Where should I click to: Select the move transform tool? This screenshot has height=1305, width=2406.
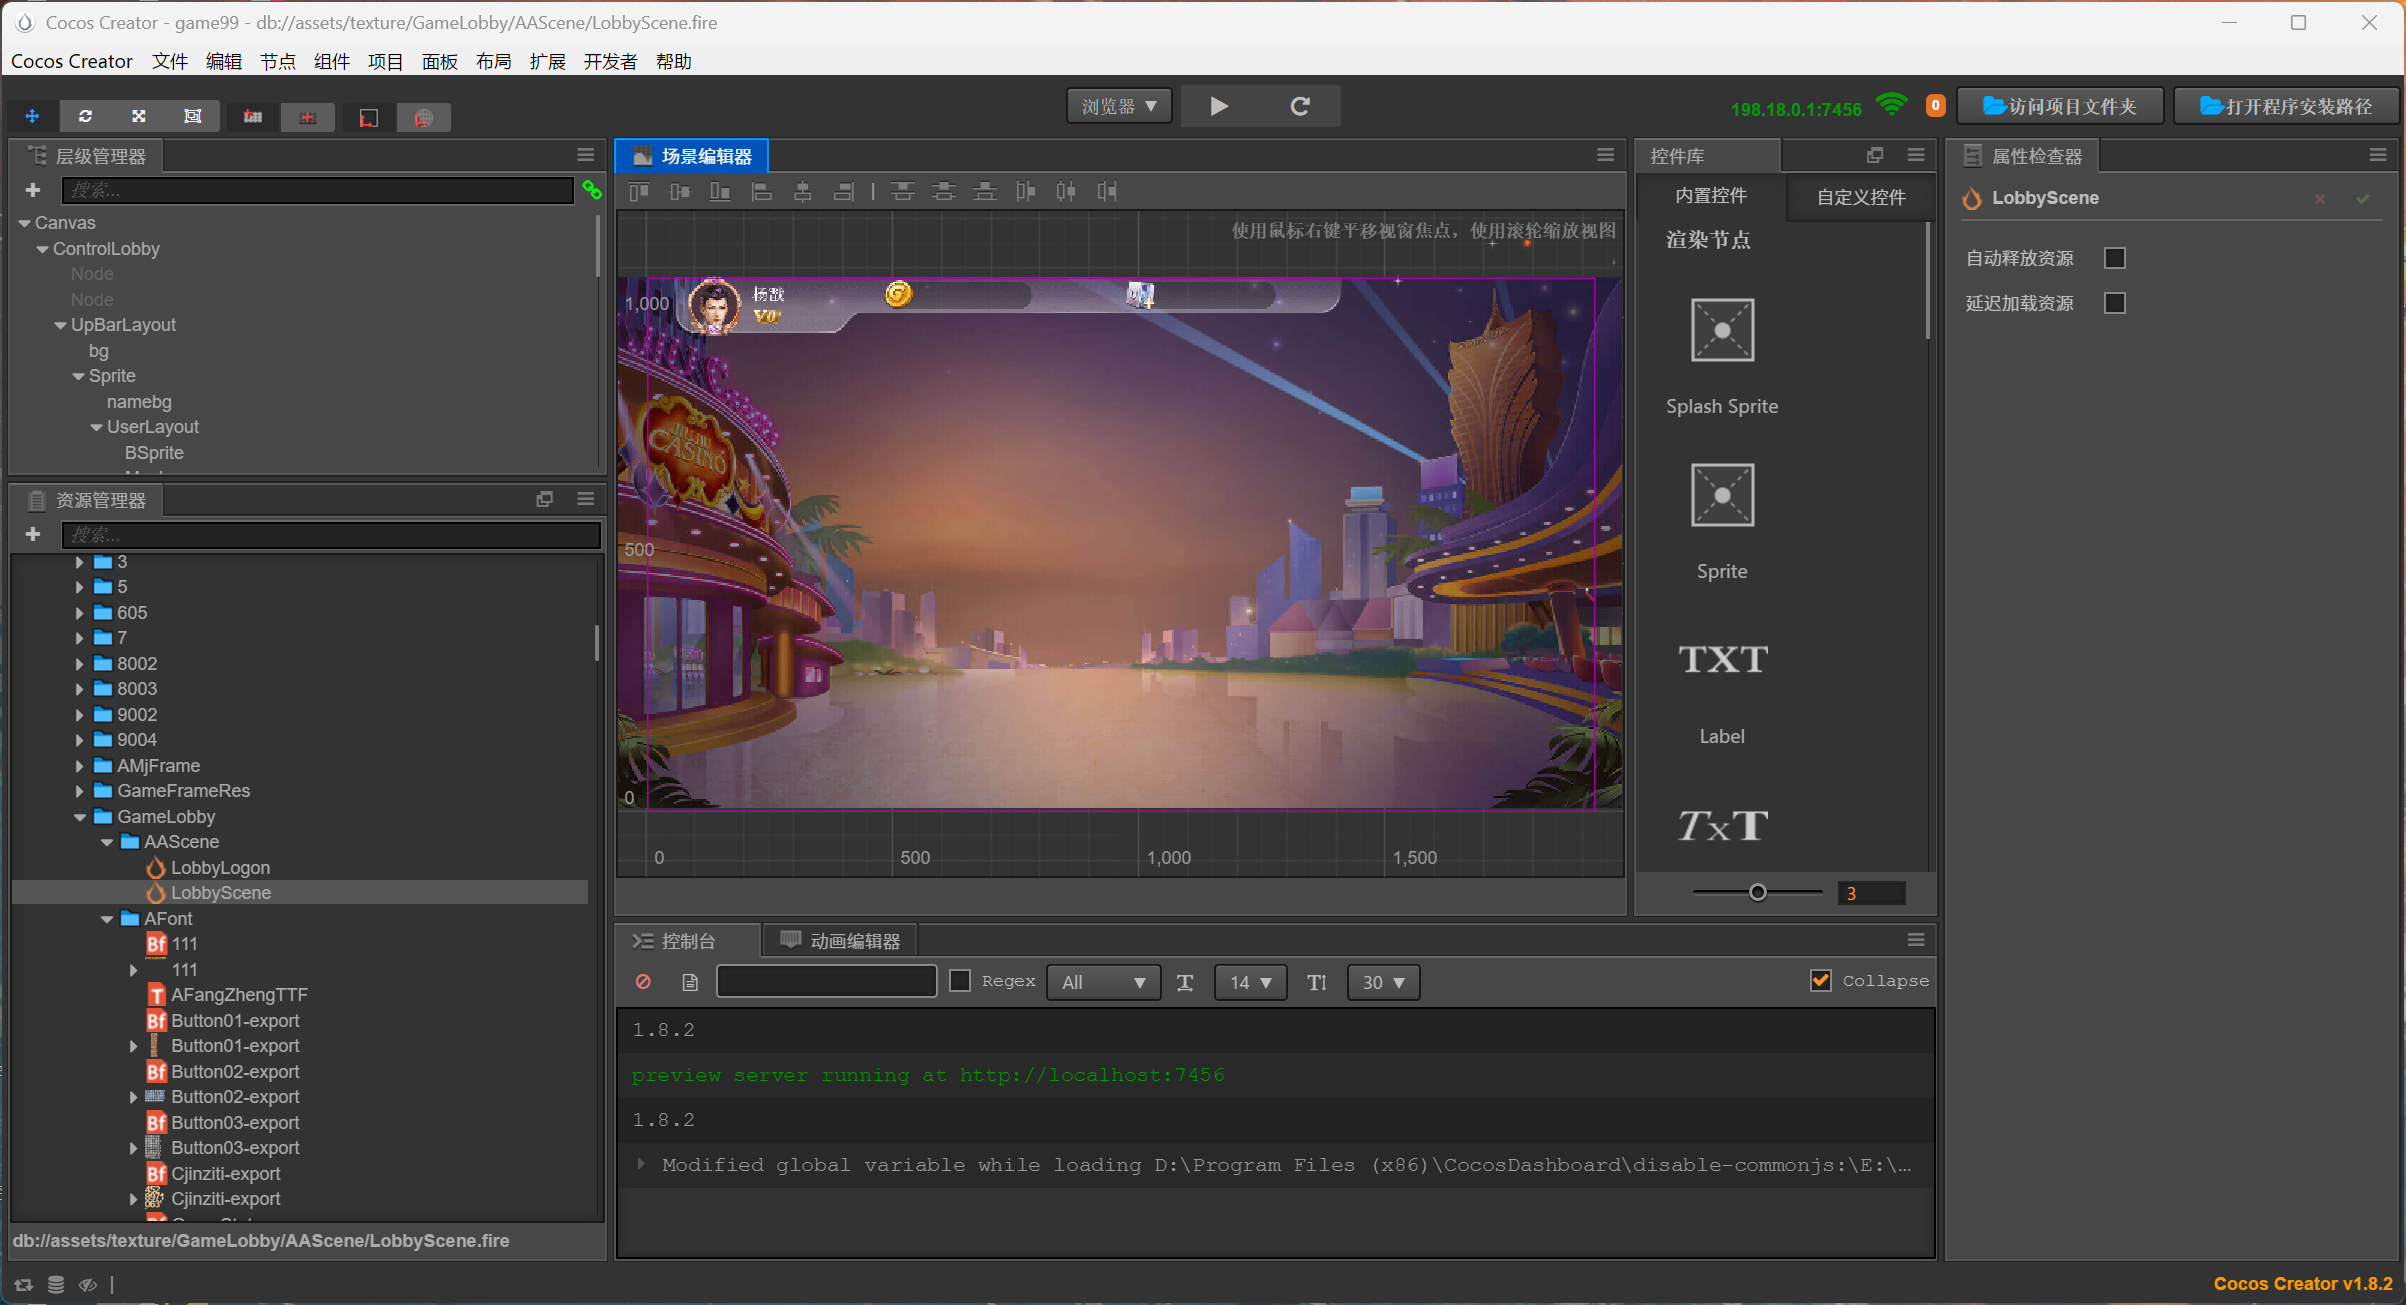[32, 117]
